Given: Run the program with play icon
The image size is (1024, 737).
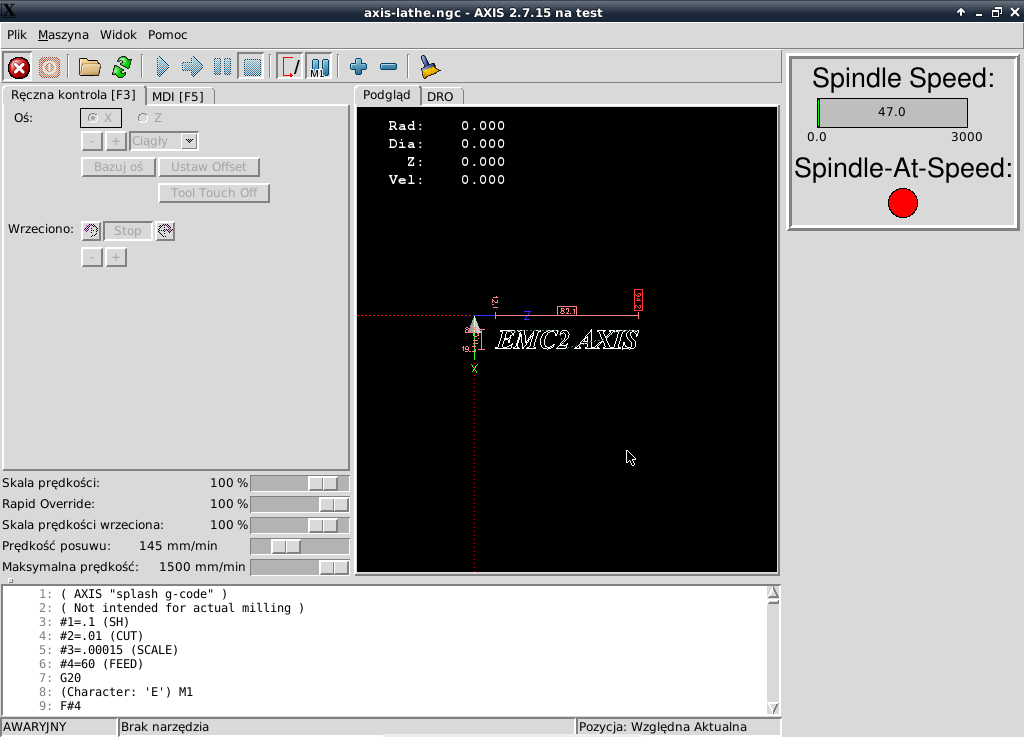Looking at the screenshot, I should click(163, 67).
